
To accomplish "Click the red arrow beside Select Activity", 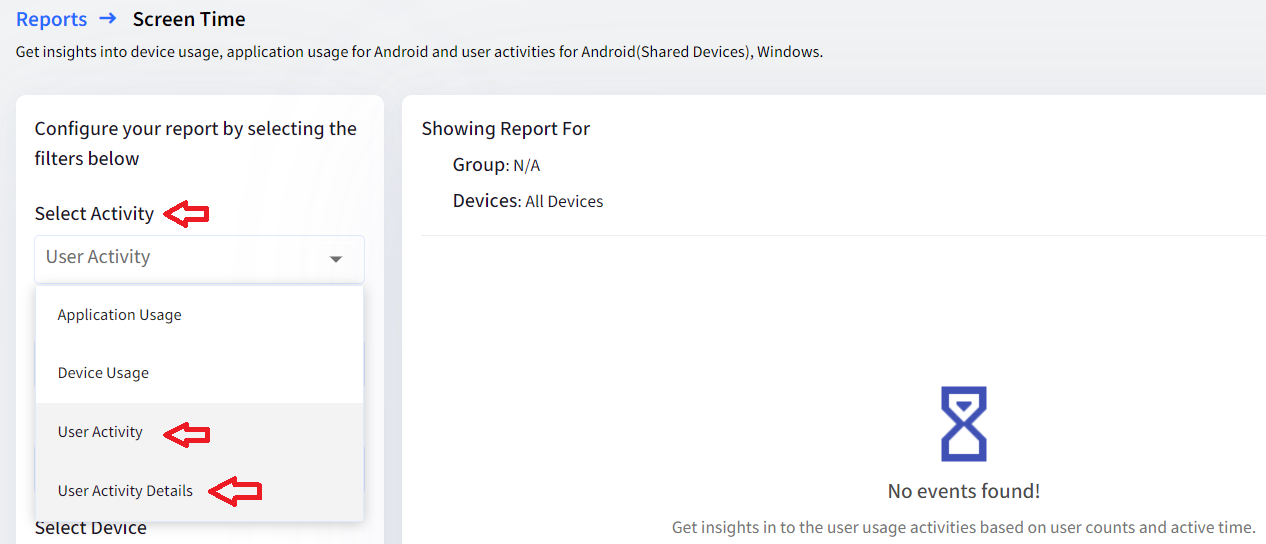I will (186, 213).
